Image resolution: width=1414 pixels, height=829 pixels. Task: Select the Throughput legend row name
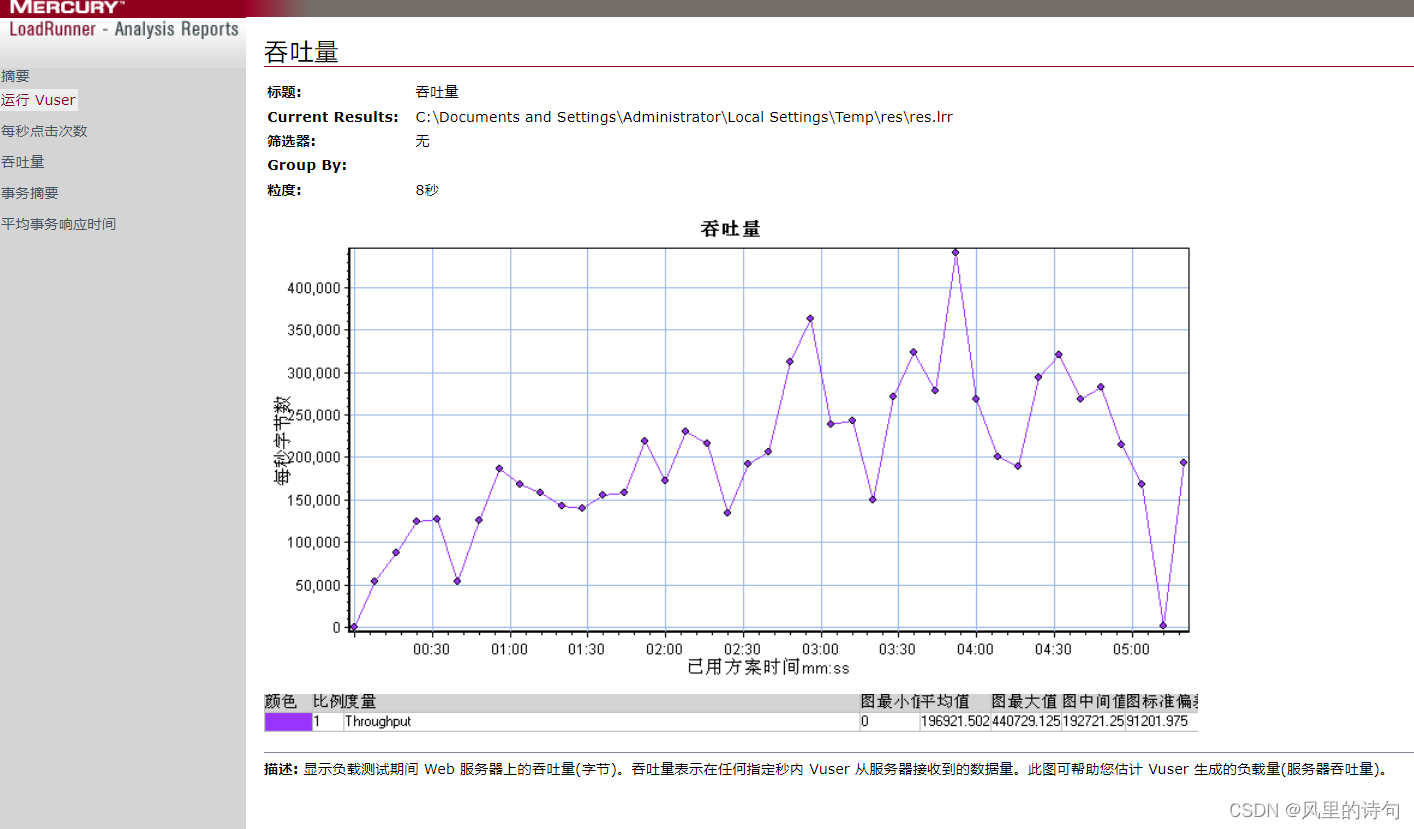[x=378, y=722]
